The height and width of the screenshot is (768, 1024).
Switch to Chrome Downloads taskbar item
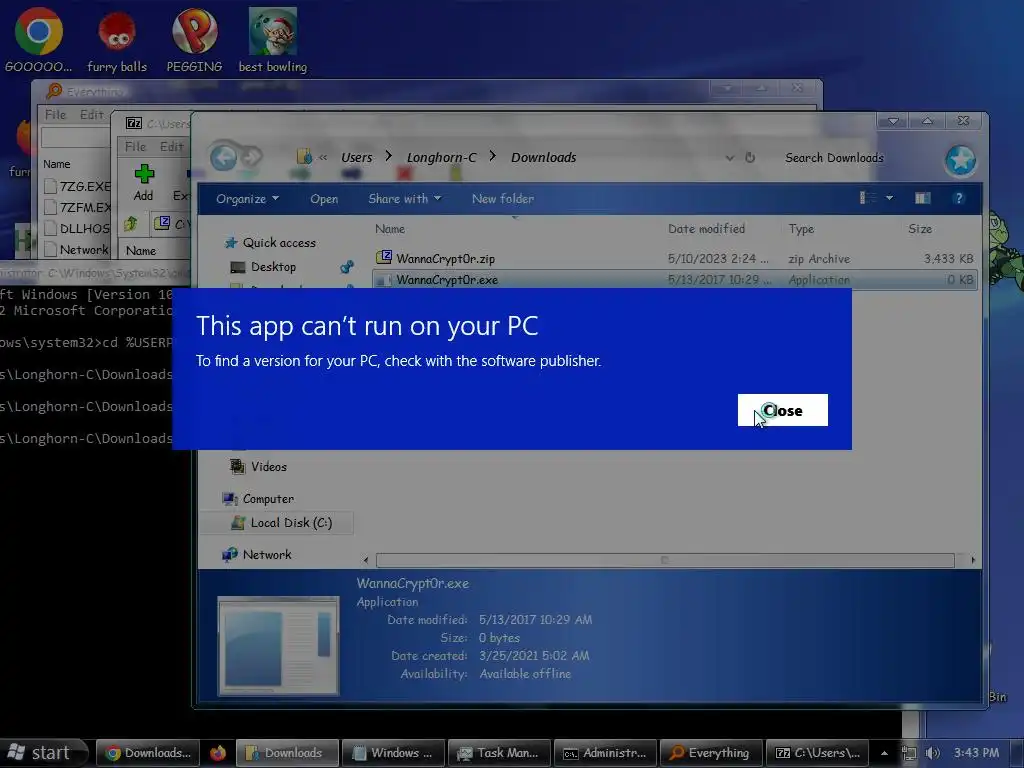[x=149, y=753]
